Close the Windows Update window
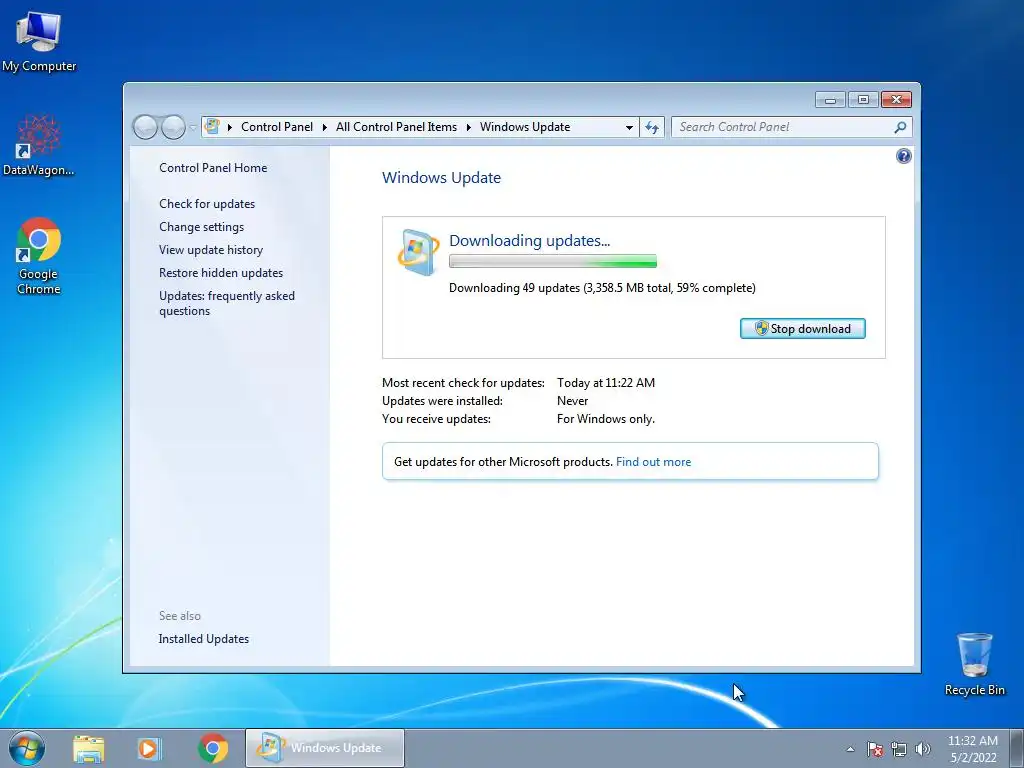 [896, 99]
